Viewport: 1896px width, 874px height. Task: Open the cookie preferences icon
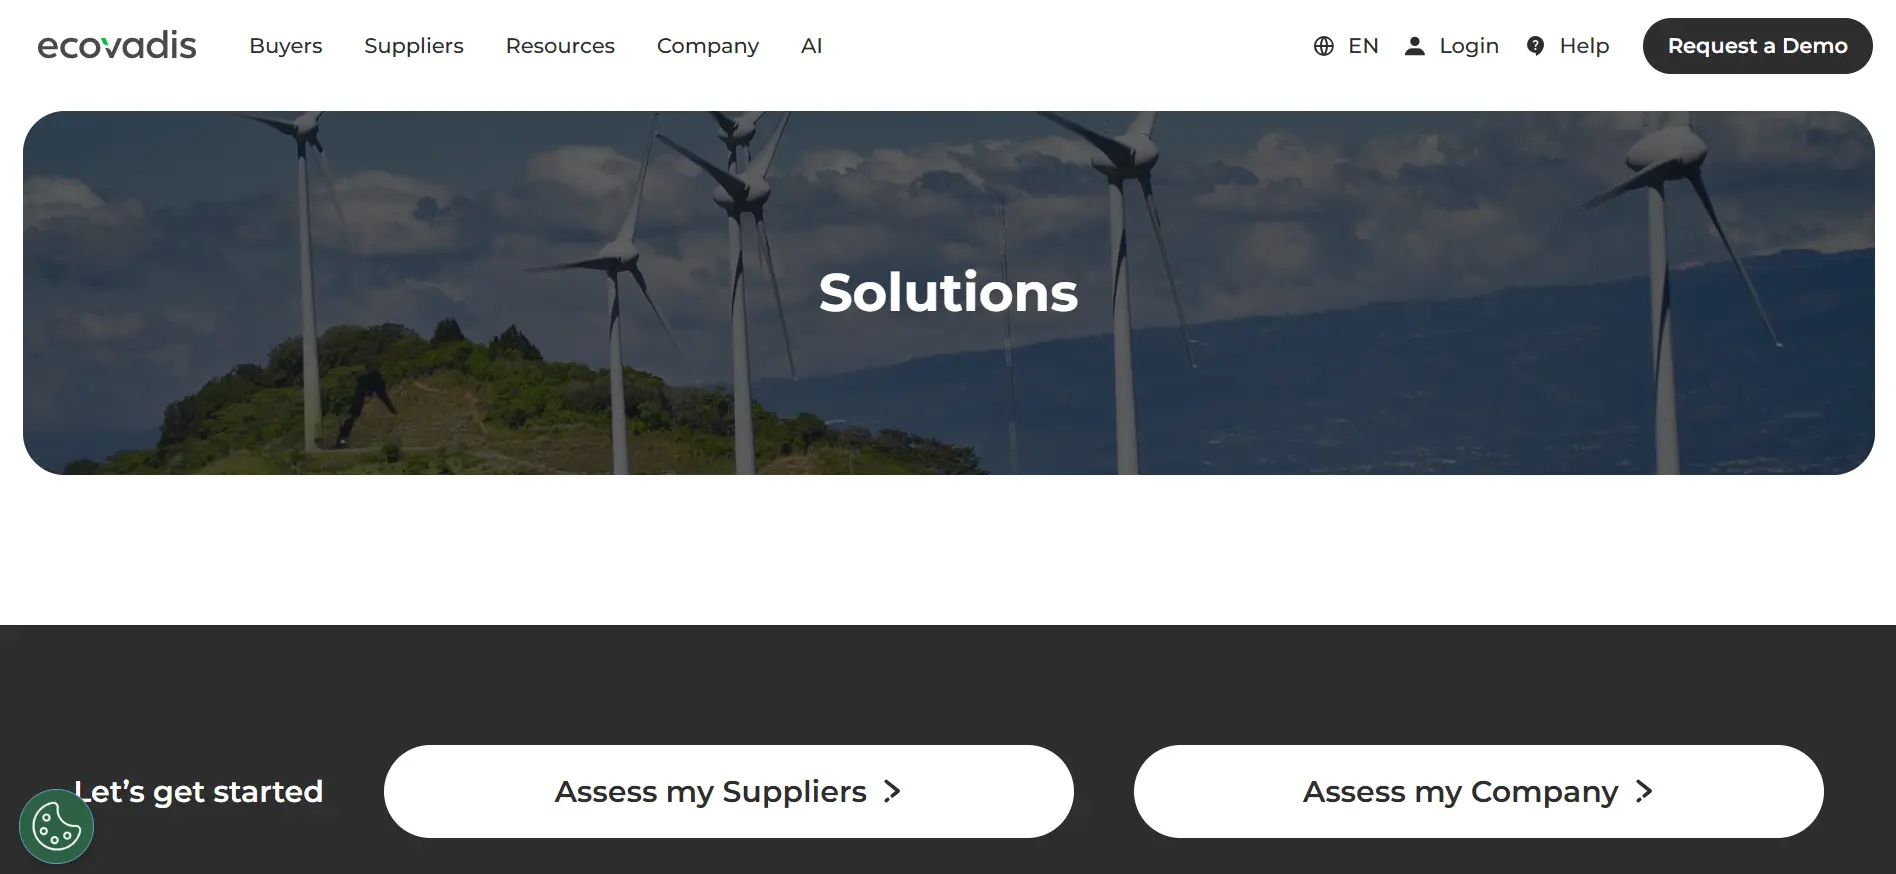click(x=56, y=826)
